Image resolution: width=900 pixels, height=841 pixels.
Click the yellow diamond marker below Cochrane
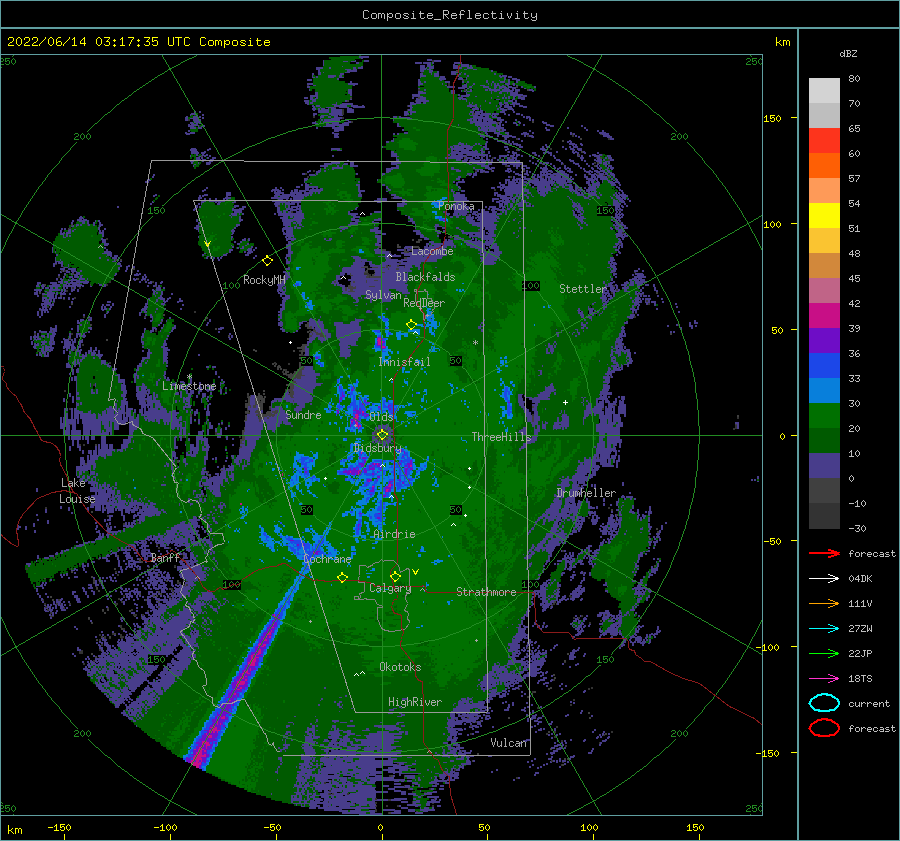coord(342,577)
